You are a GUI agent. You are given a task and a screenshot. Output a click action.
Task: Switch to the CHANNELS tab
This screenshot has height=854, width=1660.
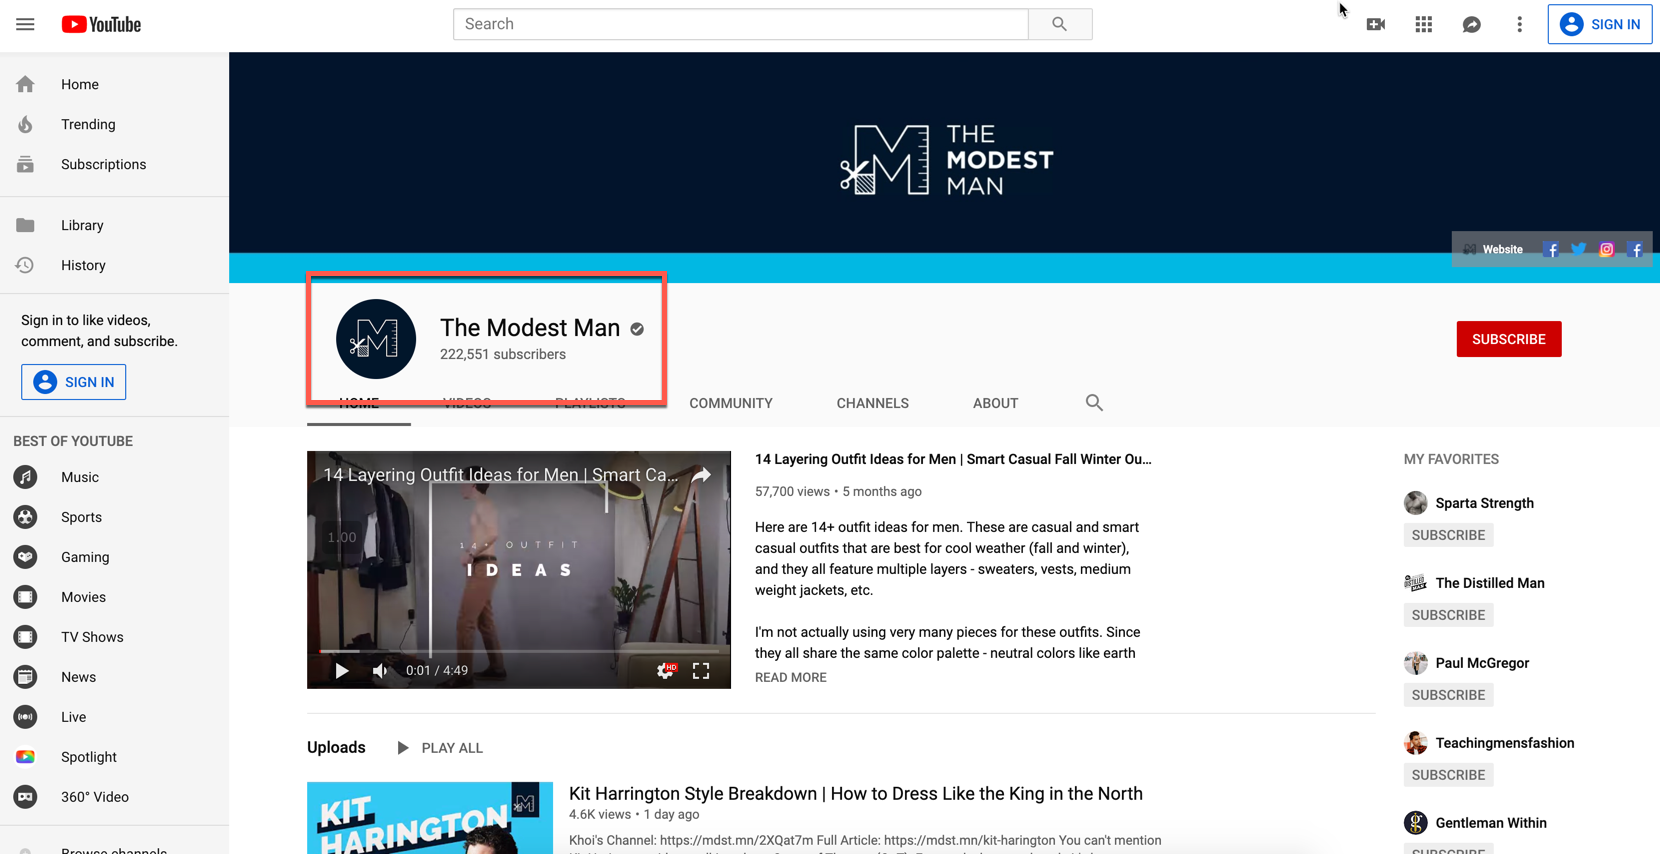click(873, 403)
